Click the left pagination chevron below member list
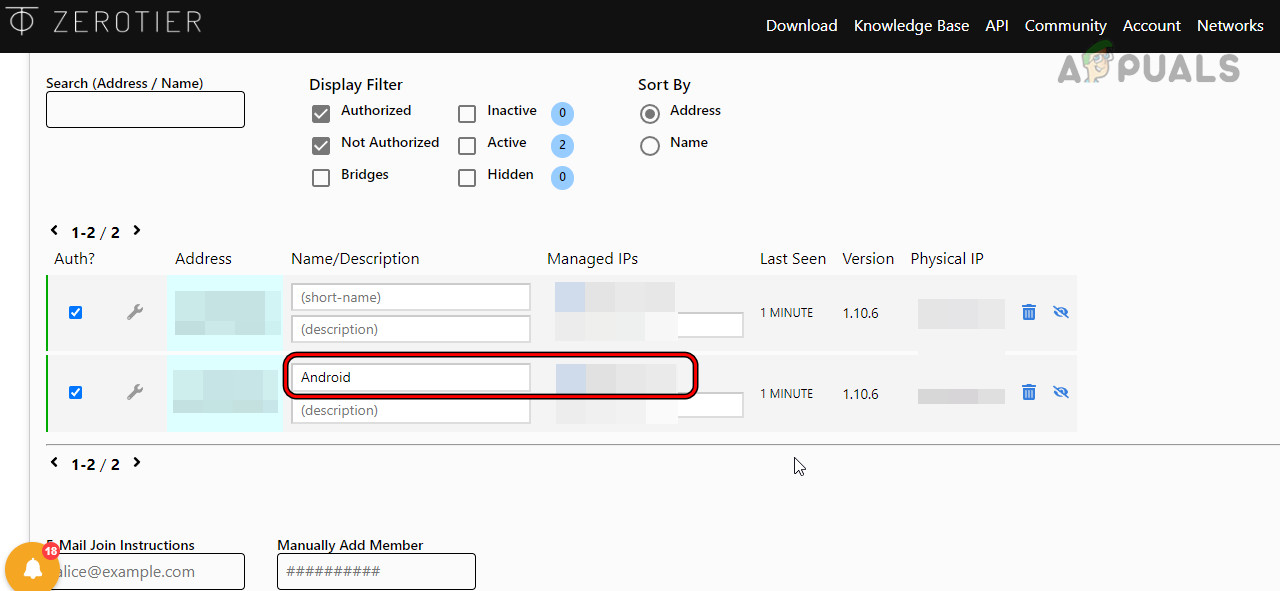 click(54, 462)
